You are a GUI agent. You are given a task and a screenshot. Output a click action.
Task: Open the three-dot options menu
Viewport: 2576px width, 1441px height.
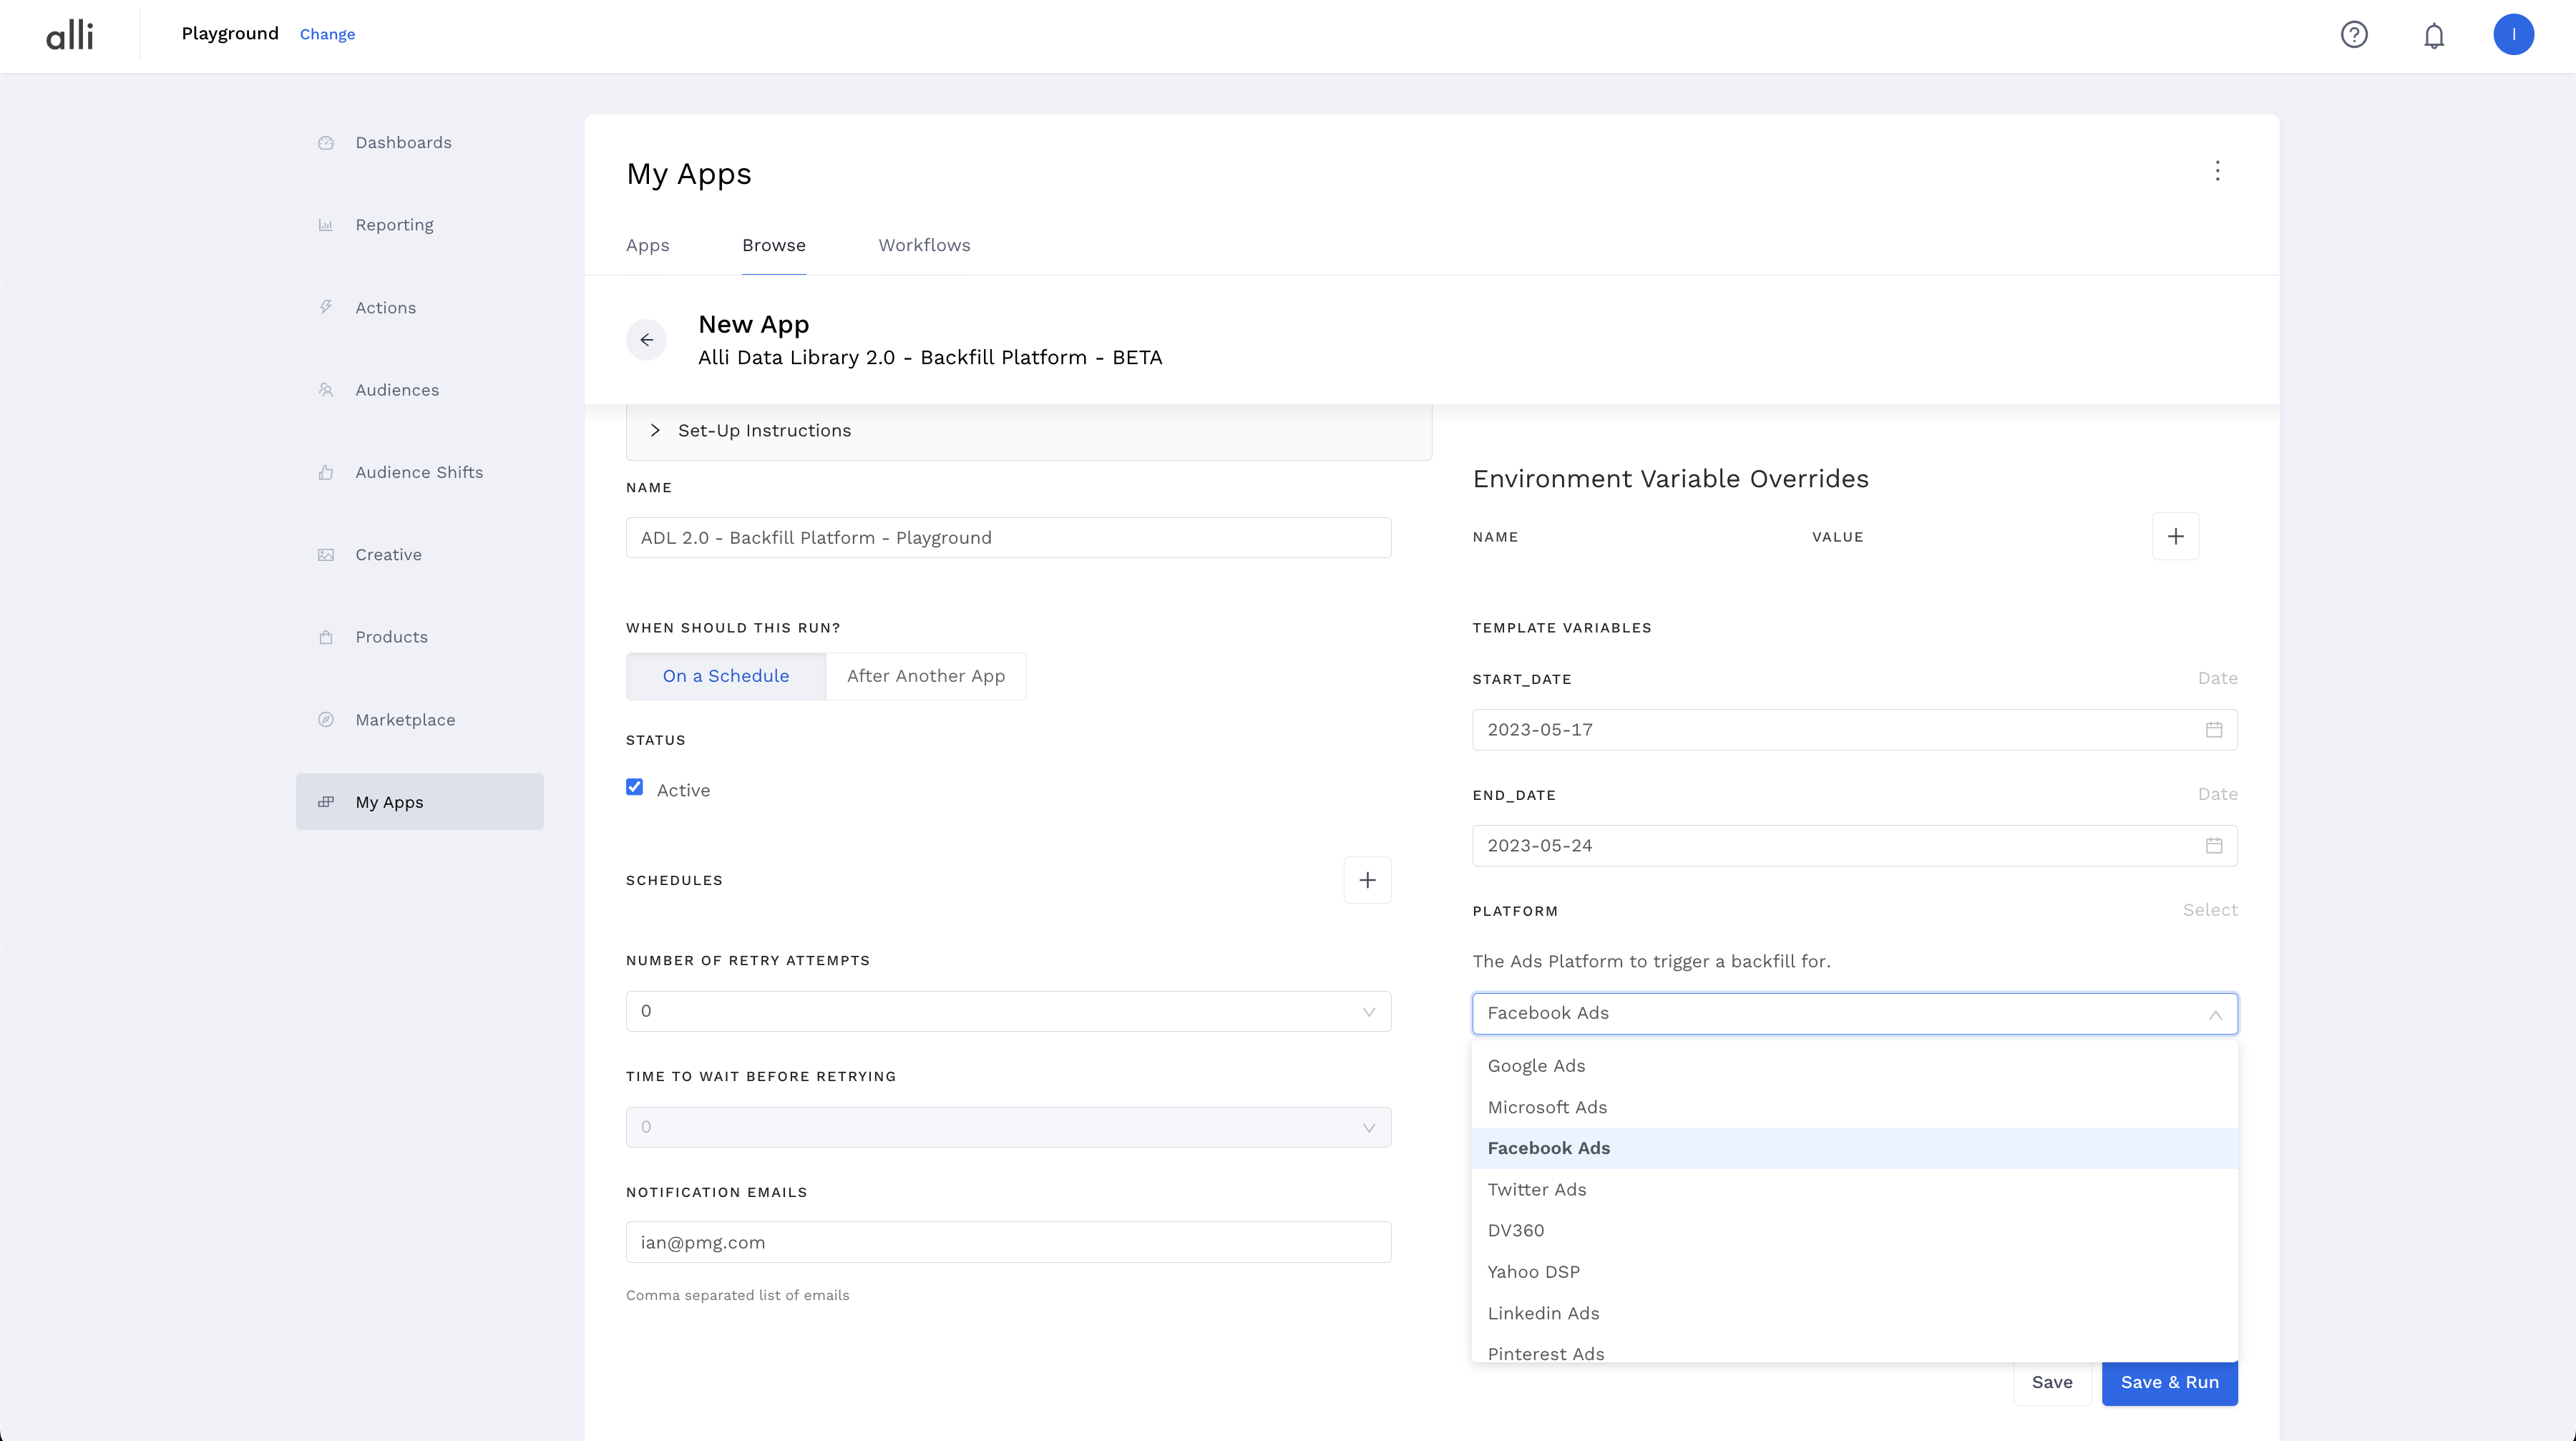click(x=2217, y=171)
